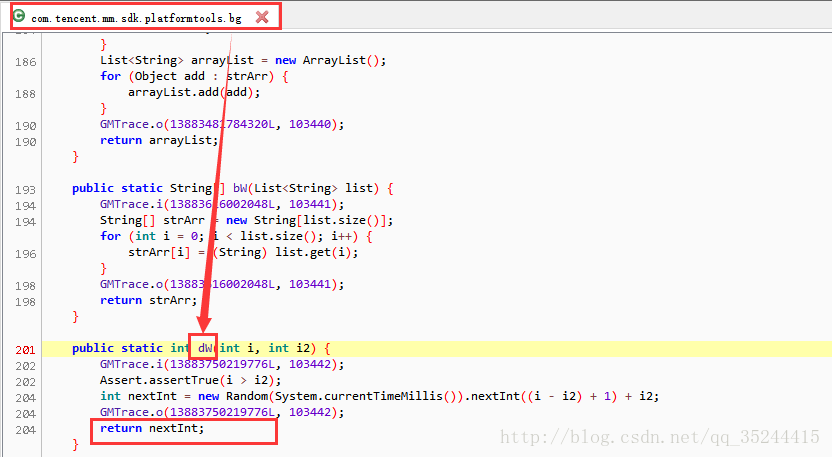Screen dimensions: 832x457
Task: Select the com.tencent.mm.sdk.platformtools.bg tab
Action: pyautogui.click(x=136, y=18)
